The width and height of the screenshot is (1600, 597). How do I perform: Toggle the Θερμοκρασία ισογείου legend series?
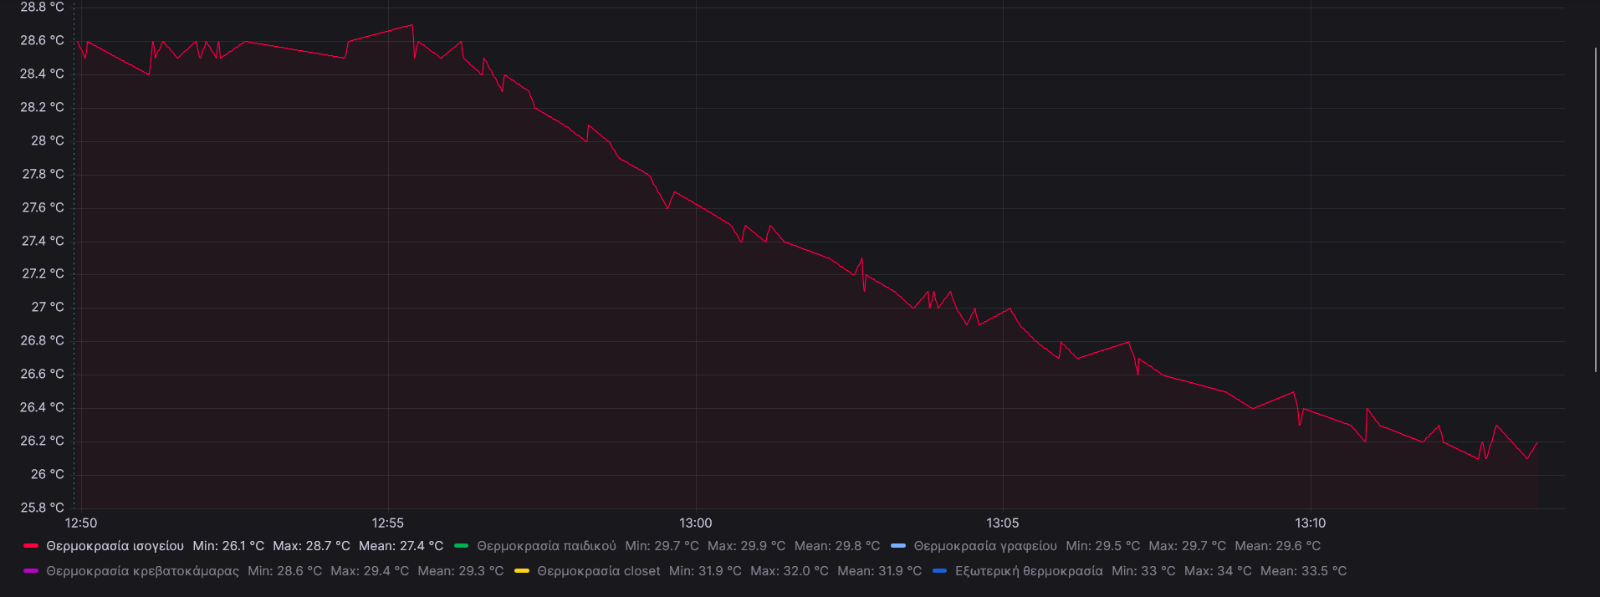(115, 546)
